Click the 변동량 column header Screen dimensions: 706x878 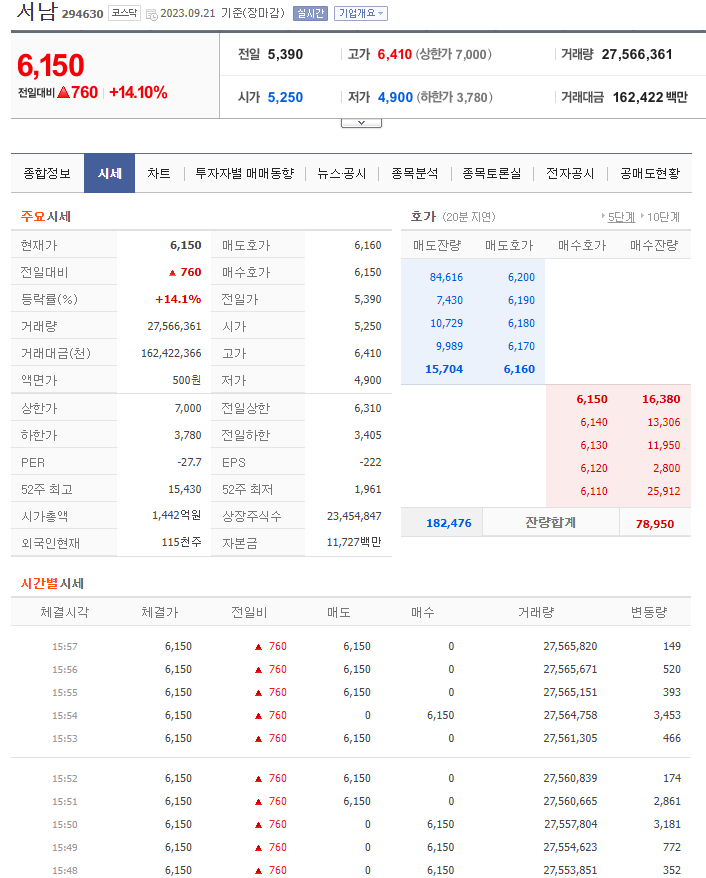[x=649, y=613]
